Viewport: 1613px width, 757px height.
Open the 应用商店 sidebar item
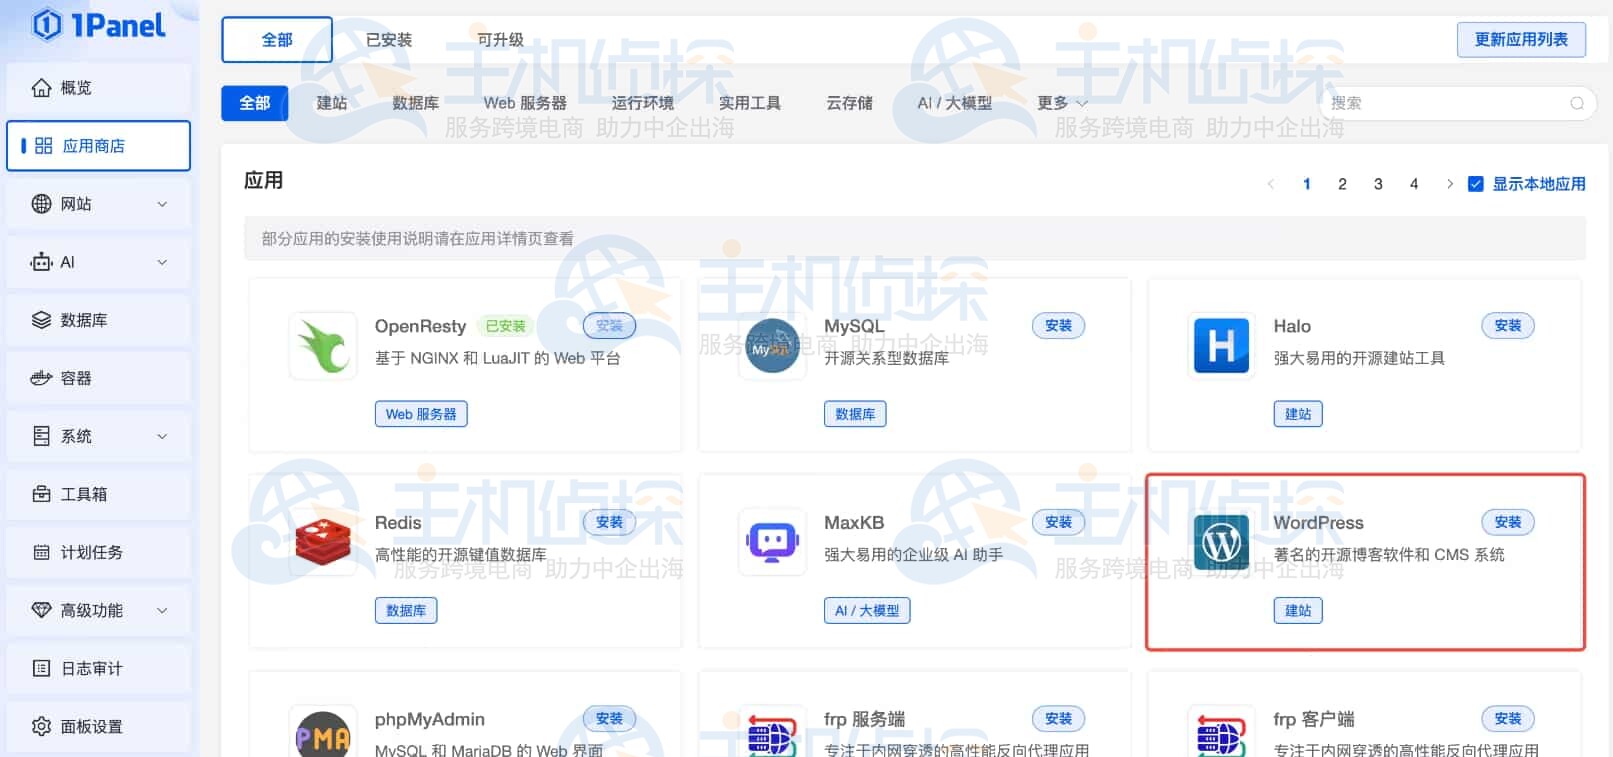[98, 146]
